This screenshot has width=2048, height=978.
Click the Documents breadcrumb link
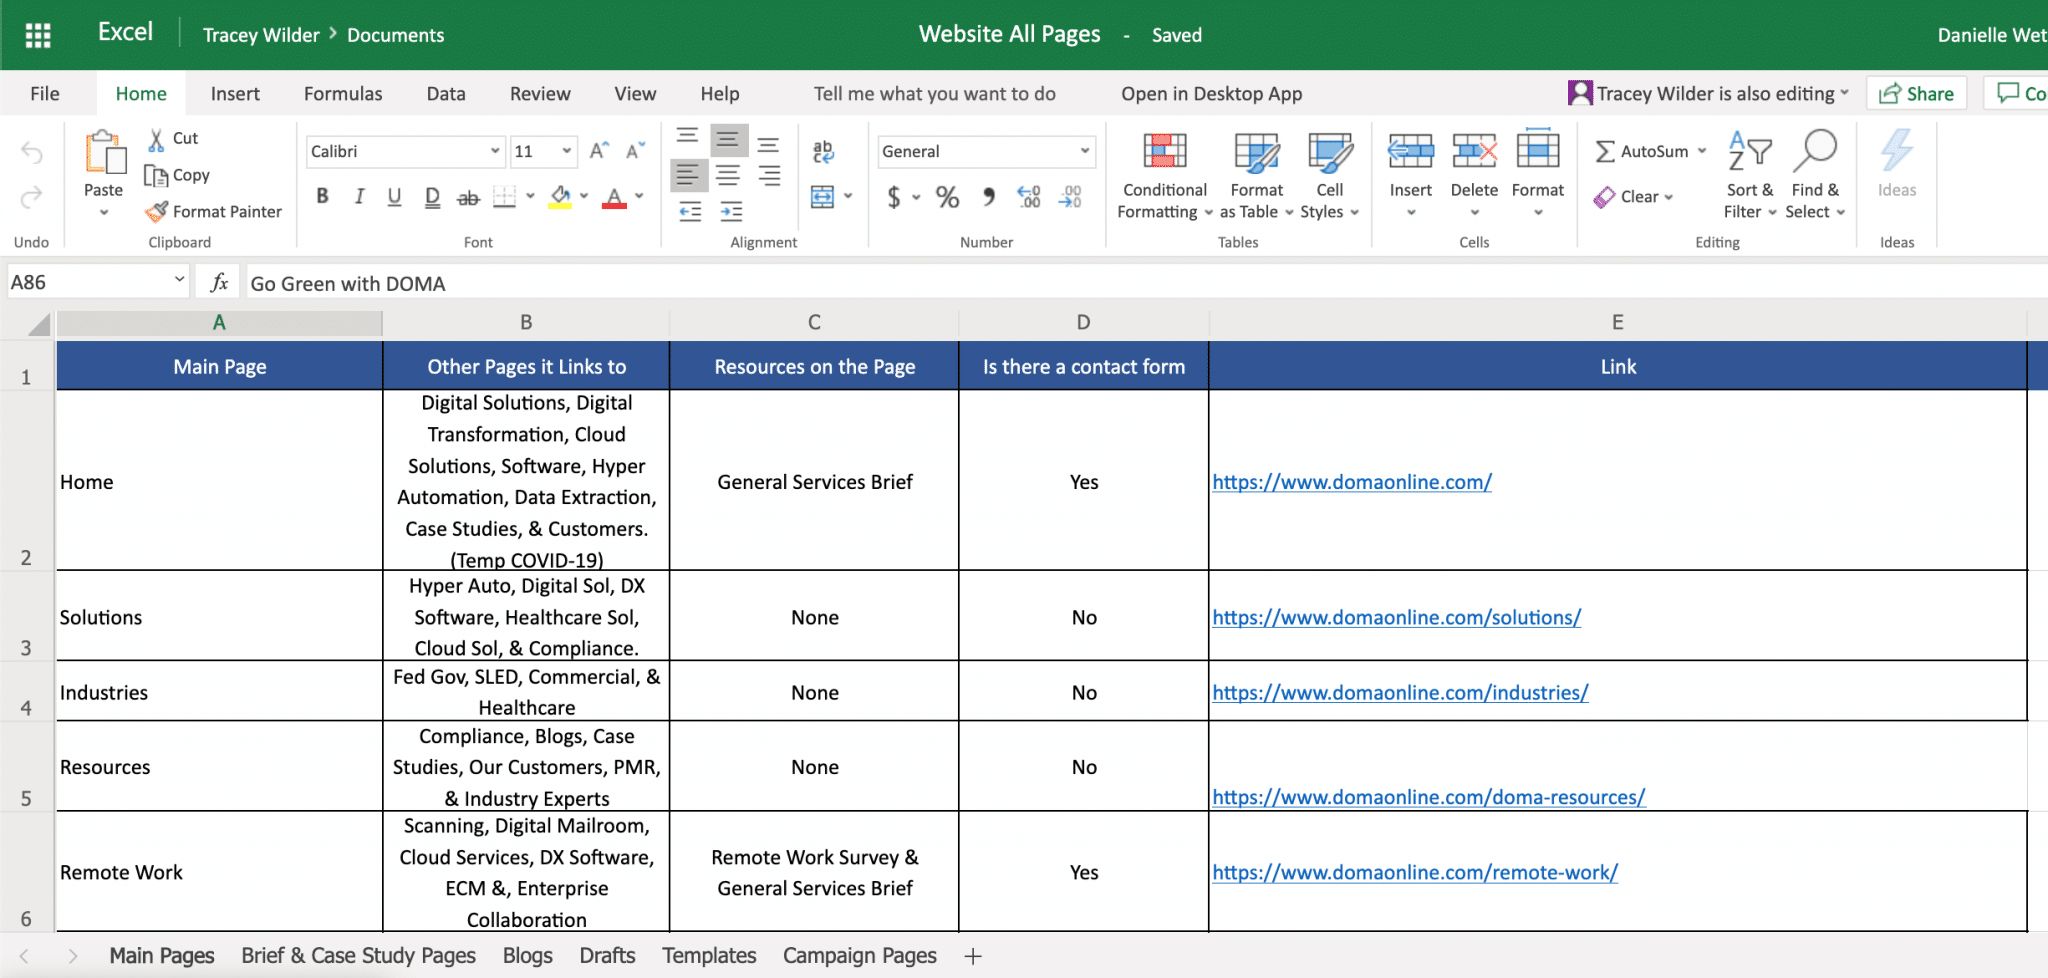pos(395,35)
